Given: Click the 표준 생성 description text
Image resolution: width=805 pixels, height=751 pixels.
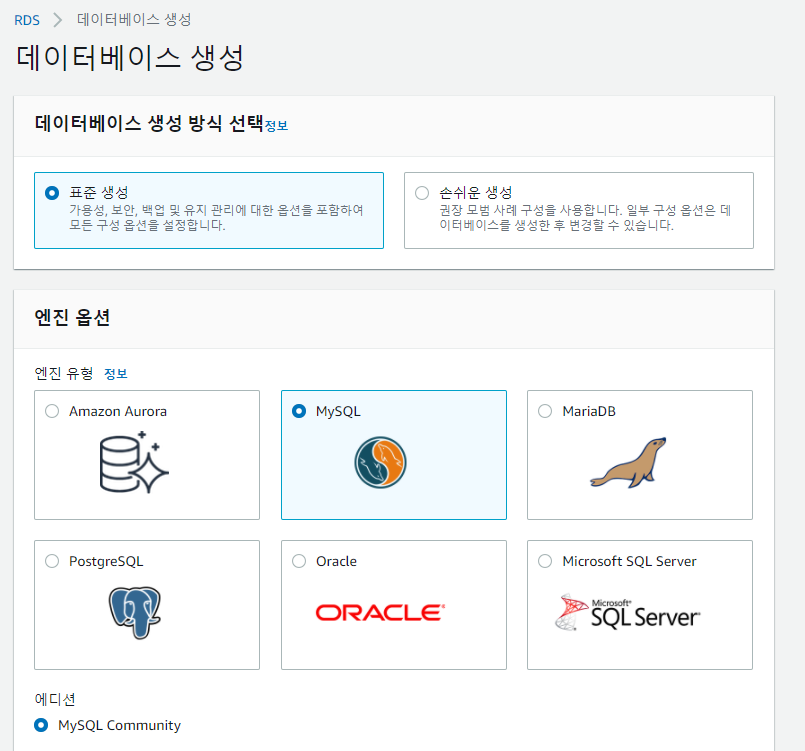Looking at the screenshot, I should click(x=216, y=218).
